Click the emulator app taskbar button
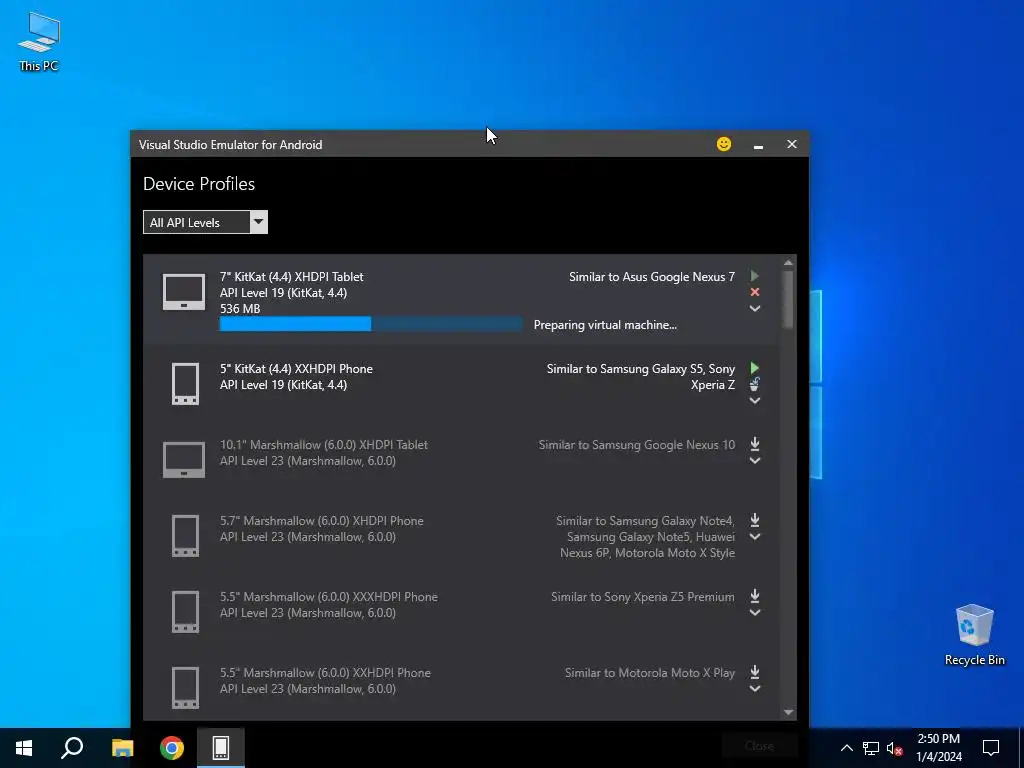Image resolution: width=1024 pixels, height=768 pixels. 221,748
